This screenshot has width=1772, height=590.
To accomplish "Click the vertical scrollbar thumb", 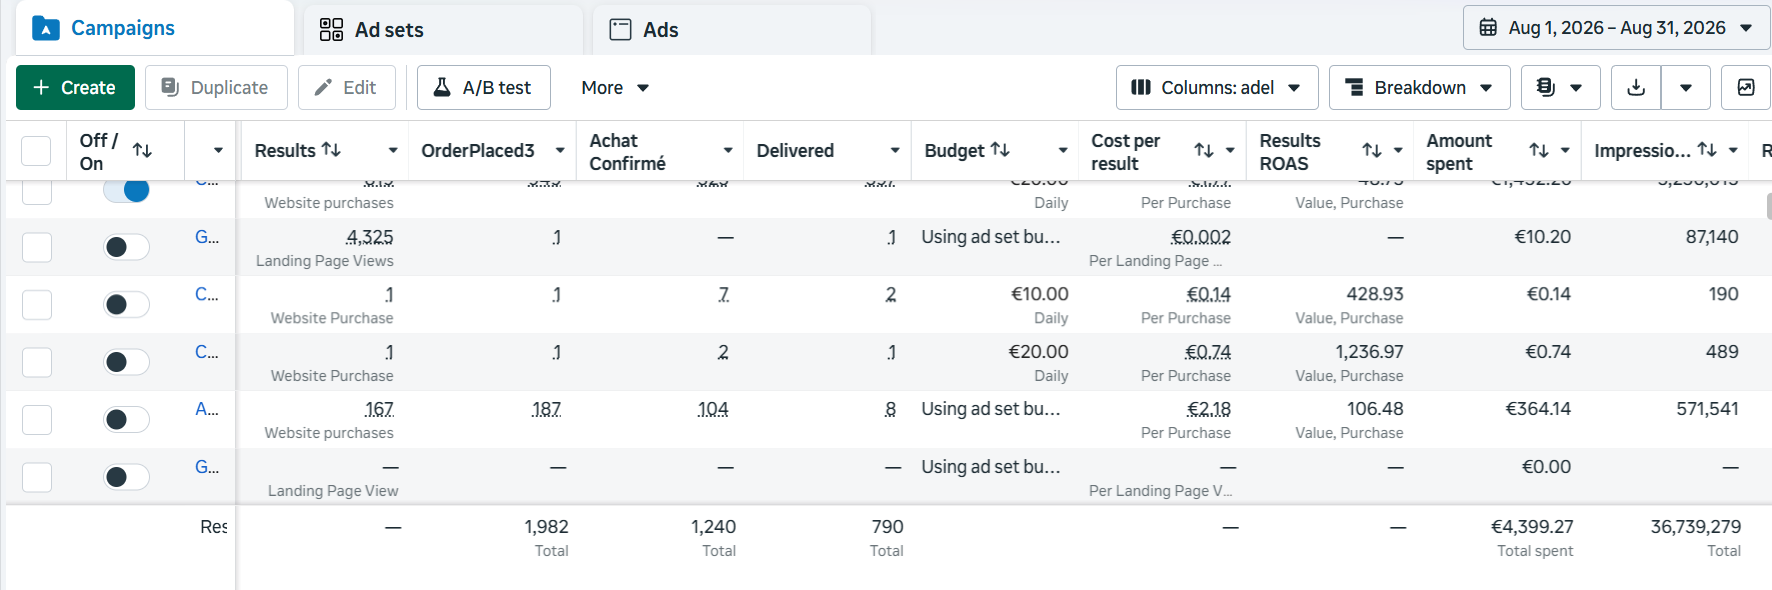I will [1768, 206].
